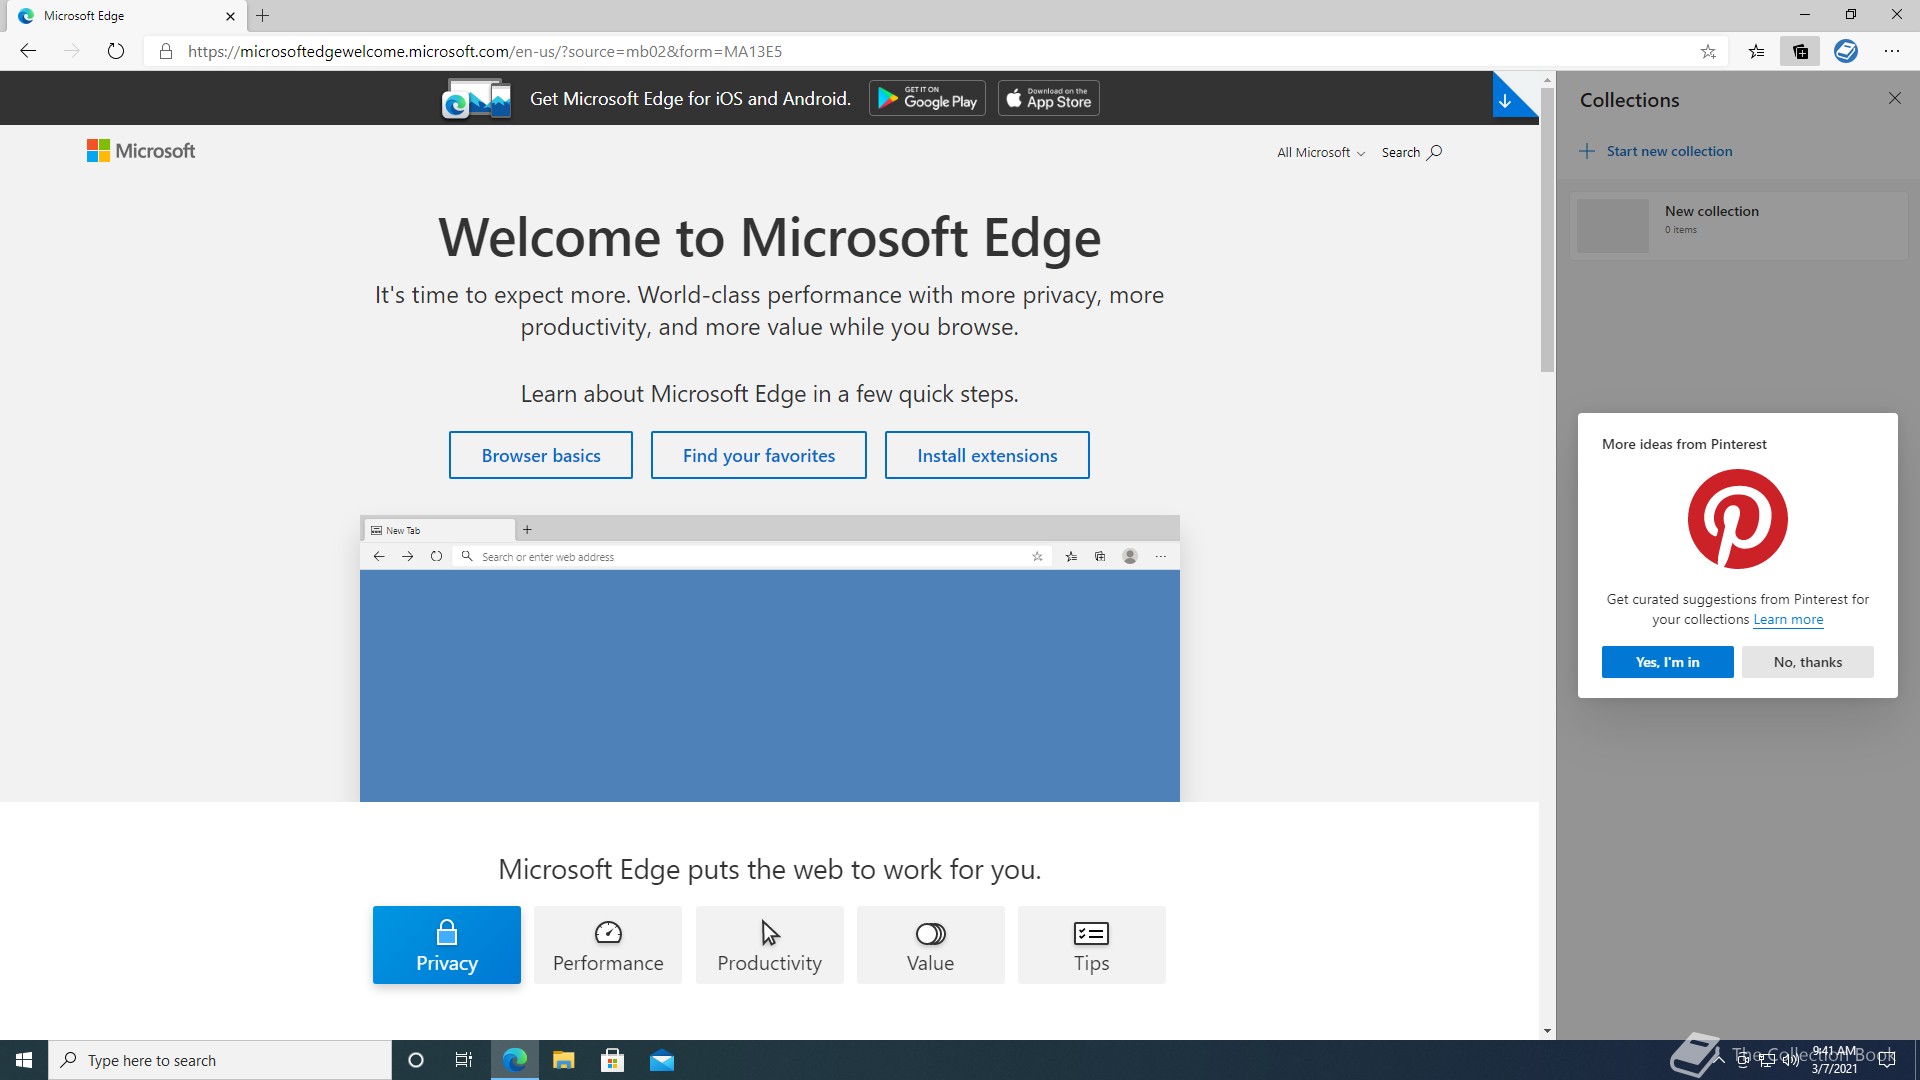Select the Value tab
The height and width of the screenshot is (1080, 1920).
pos(931,945)
